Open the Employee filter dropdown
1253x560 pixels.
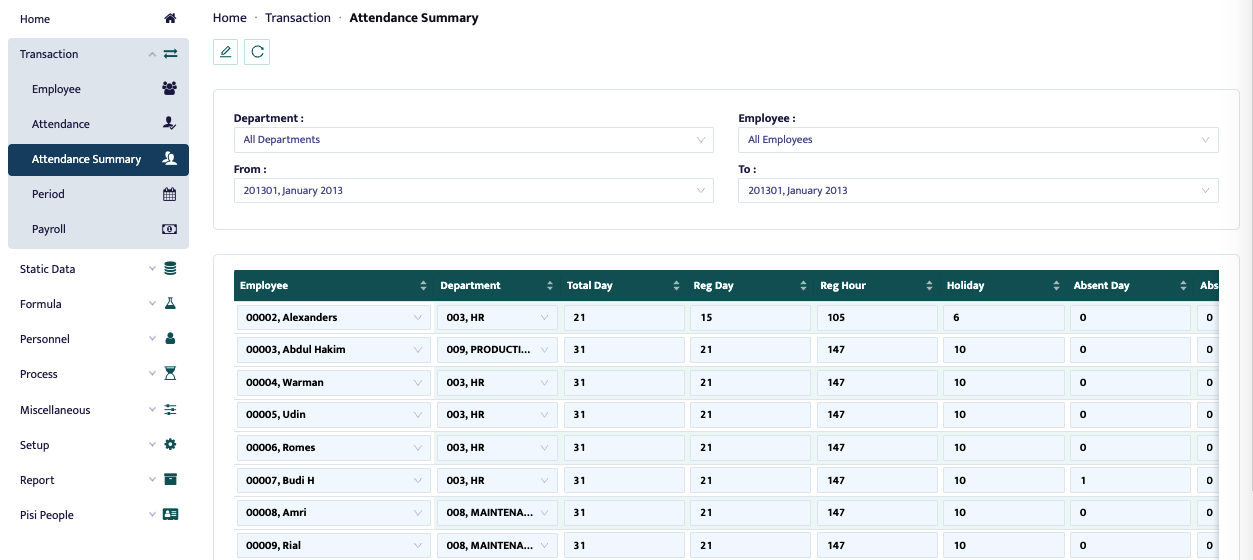click(977, 140)
